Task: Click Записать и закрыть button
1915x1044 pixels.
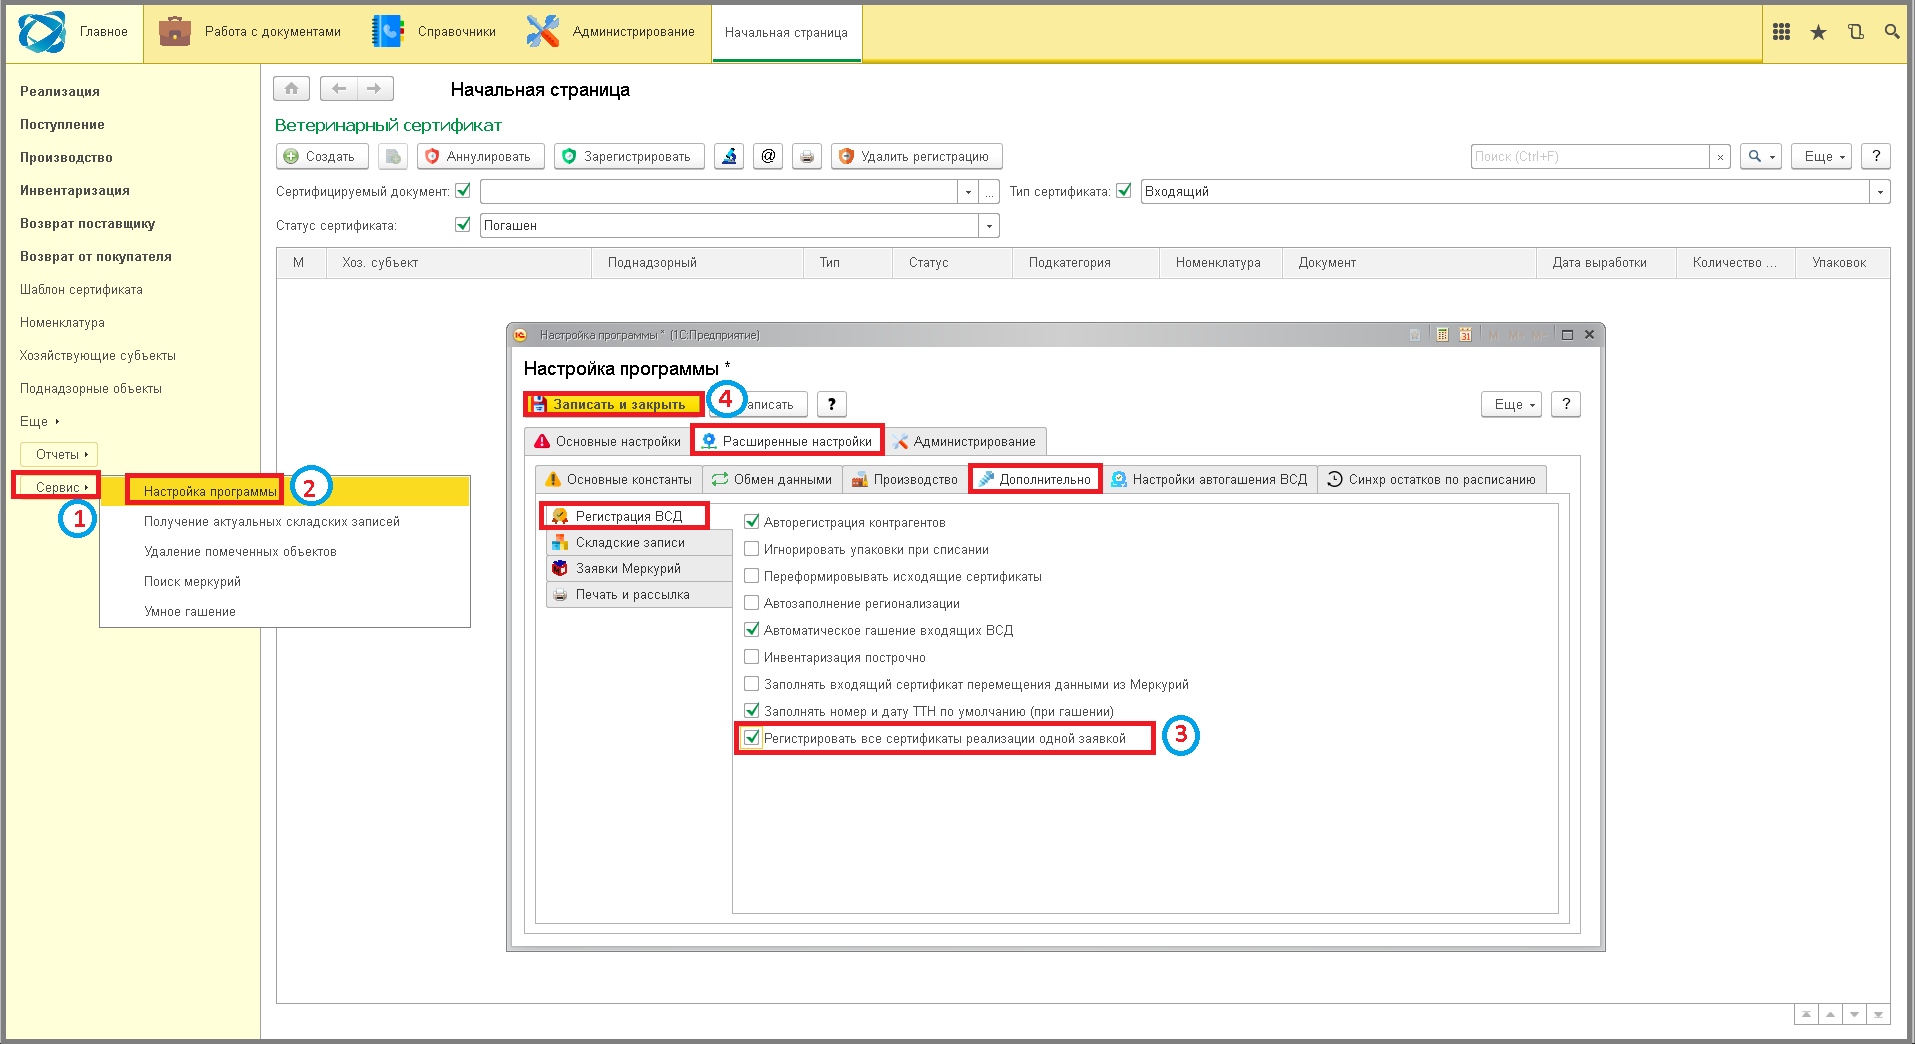Action: coord(612,404)
